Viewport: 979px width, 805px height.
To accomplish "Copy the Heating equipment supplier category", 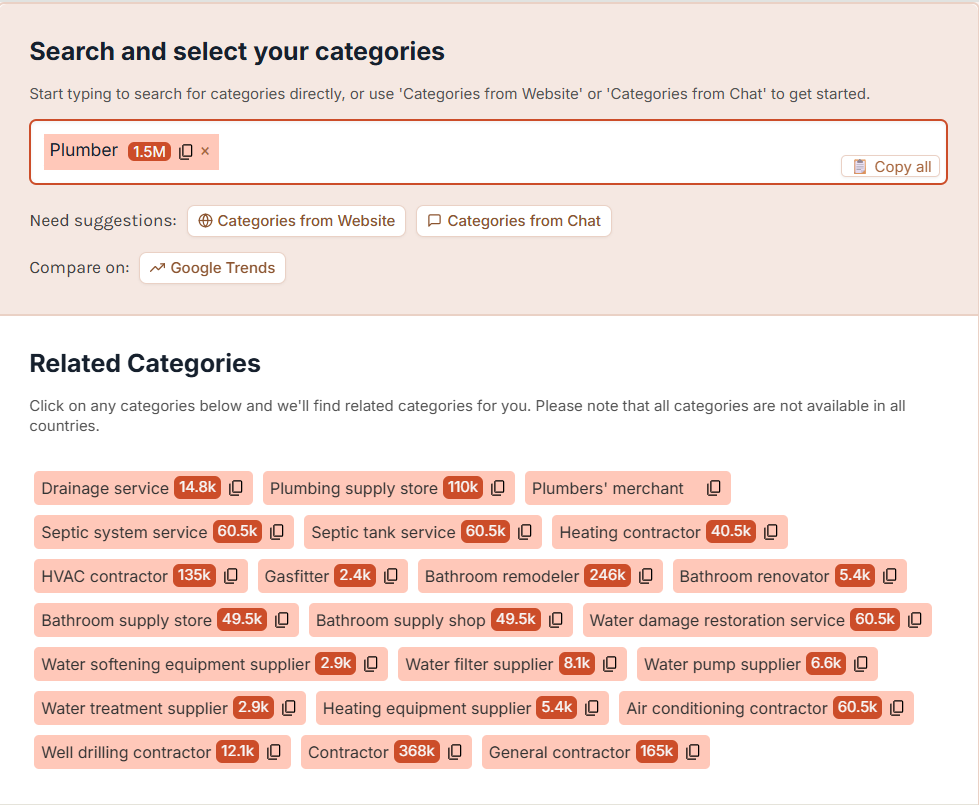I will [592, 708].
